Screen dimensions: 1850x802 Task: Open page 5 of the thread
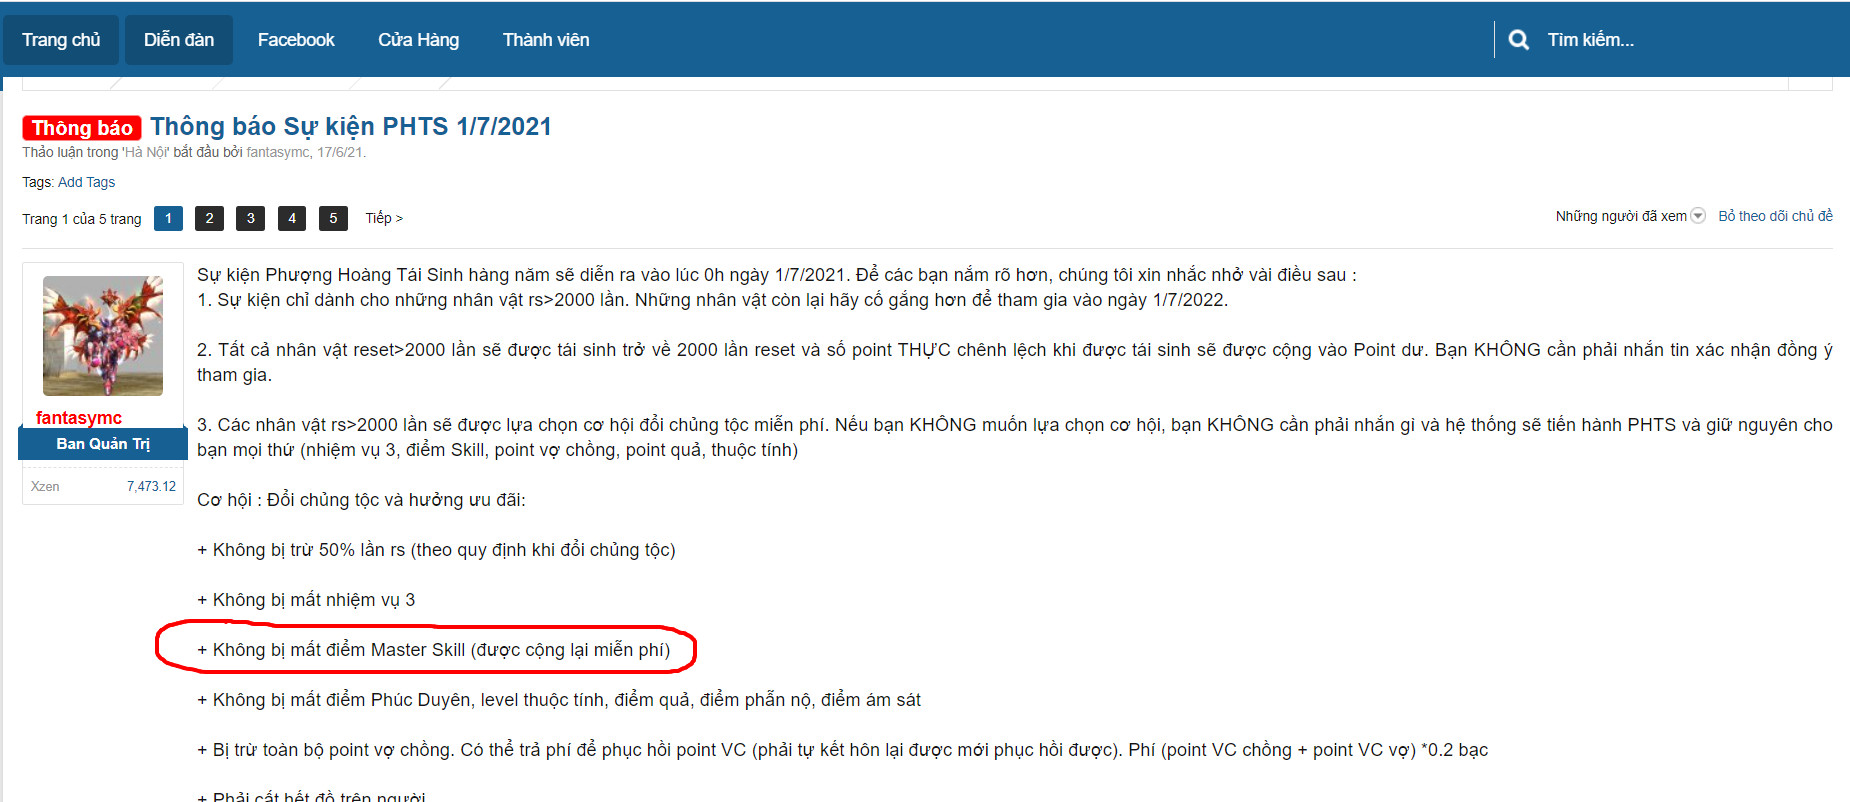(x=333, y=218)
